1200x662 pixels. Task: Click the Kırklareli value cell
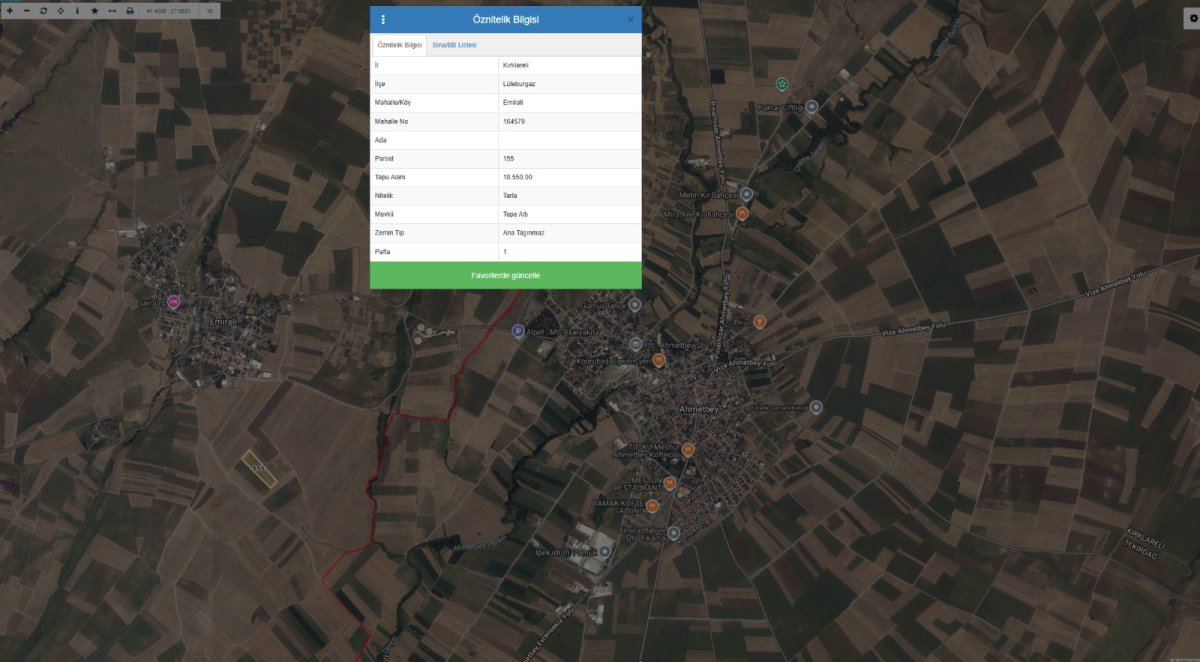[x=569, y=65]
